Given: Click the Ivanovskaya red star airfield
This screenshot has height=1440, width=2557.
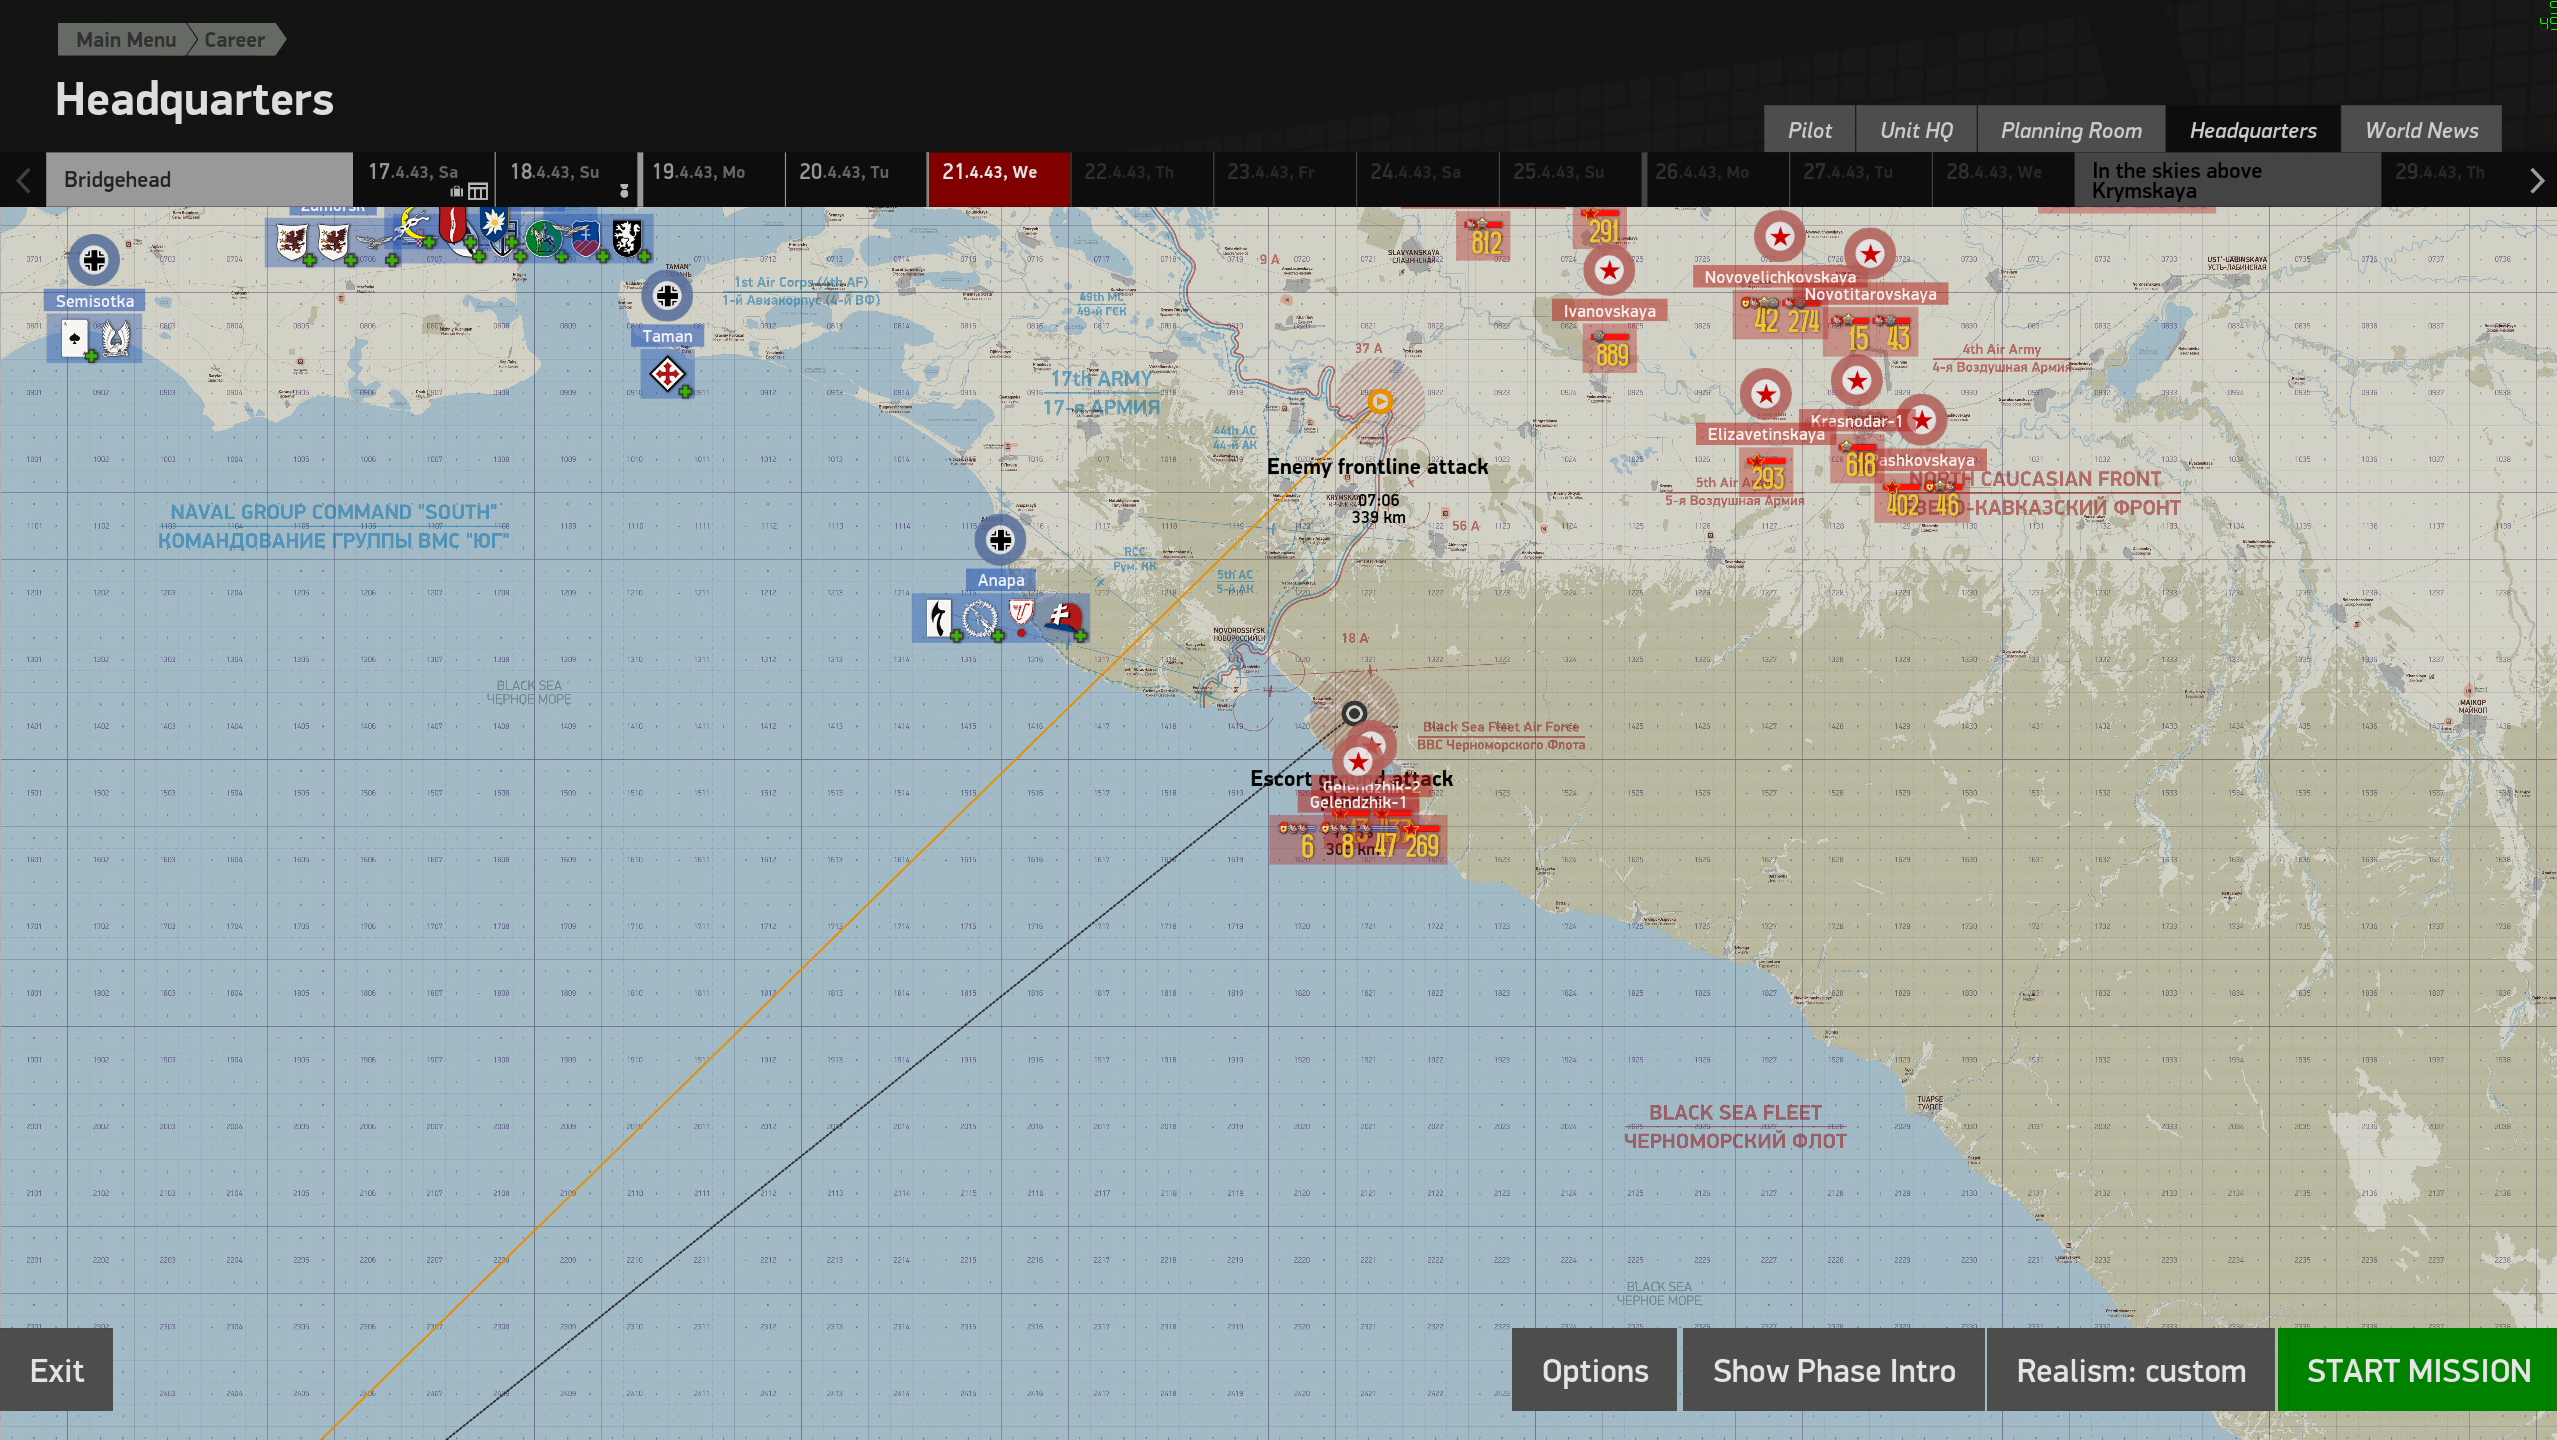Looking at the screenshot, I should (x=1609, y=270).
